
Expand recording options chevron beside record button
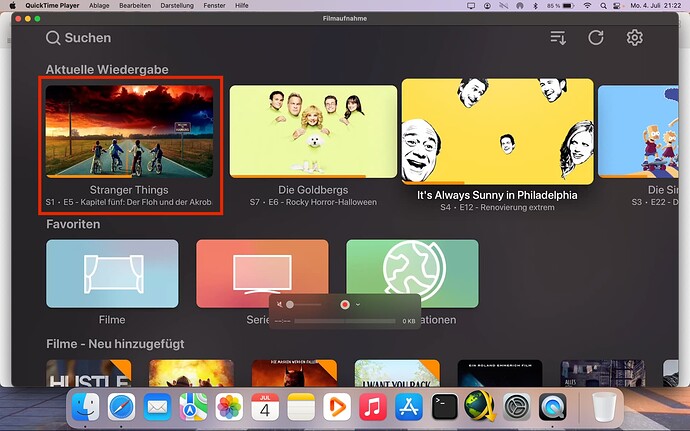(358, 305)
